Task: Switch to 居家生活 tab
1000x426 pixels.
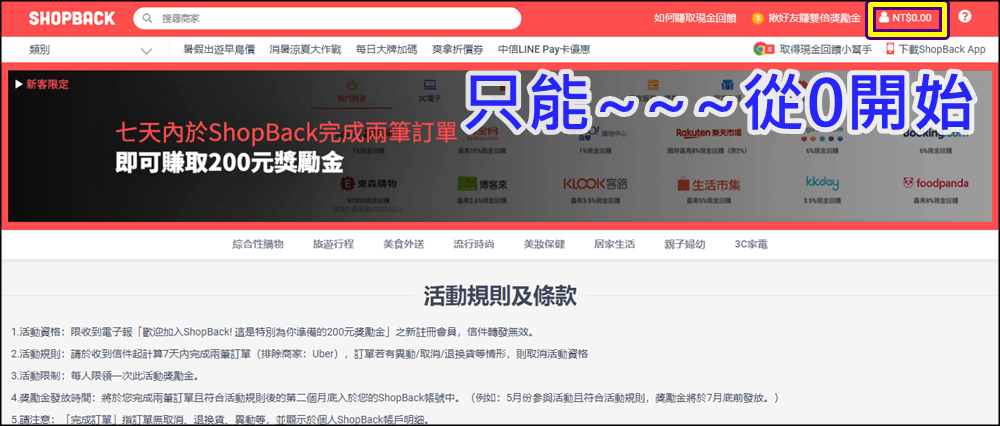Action: [x=614, y=244]
